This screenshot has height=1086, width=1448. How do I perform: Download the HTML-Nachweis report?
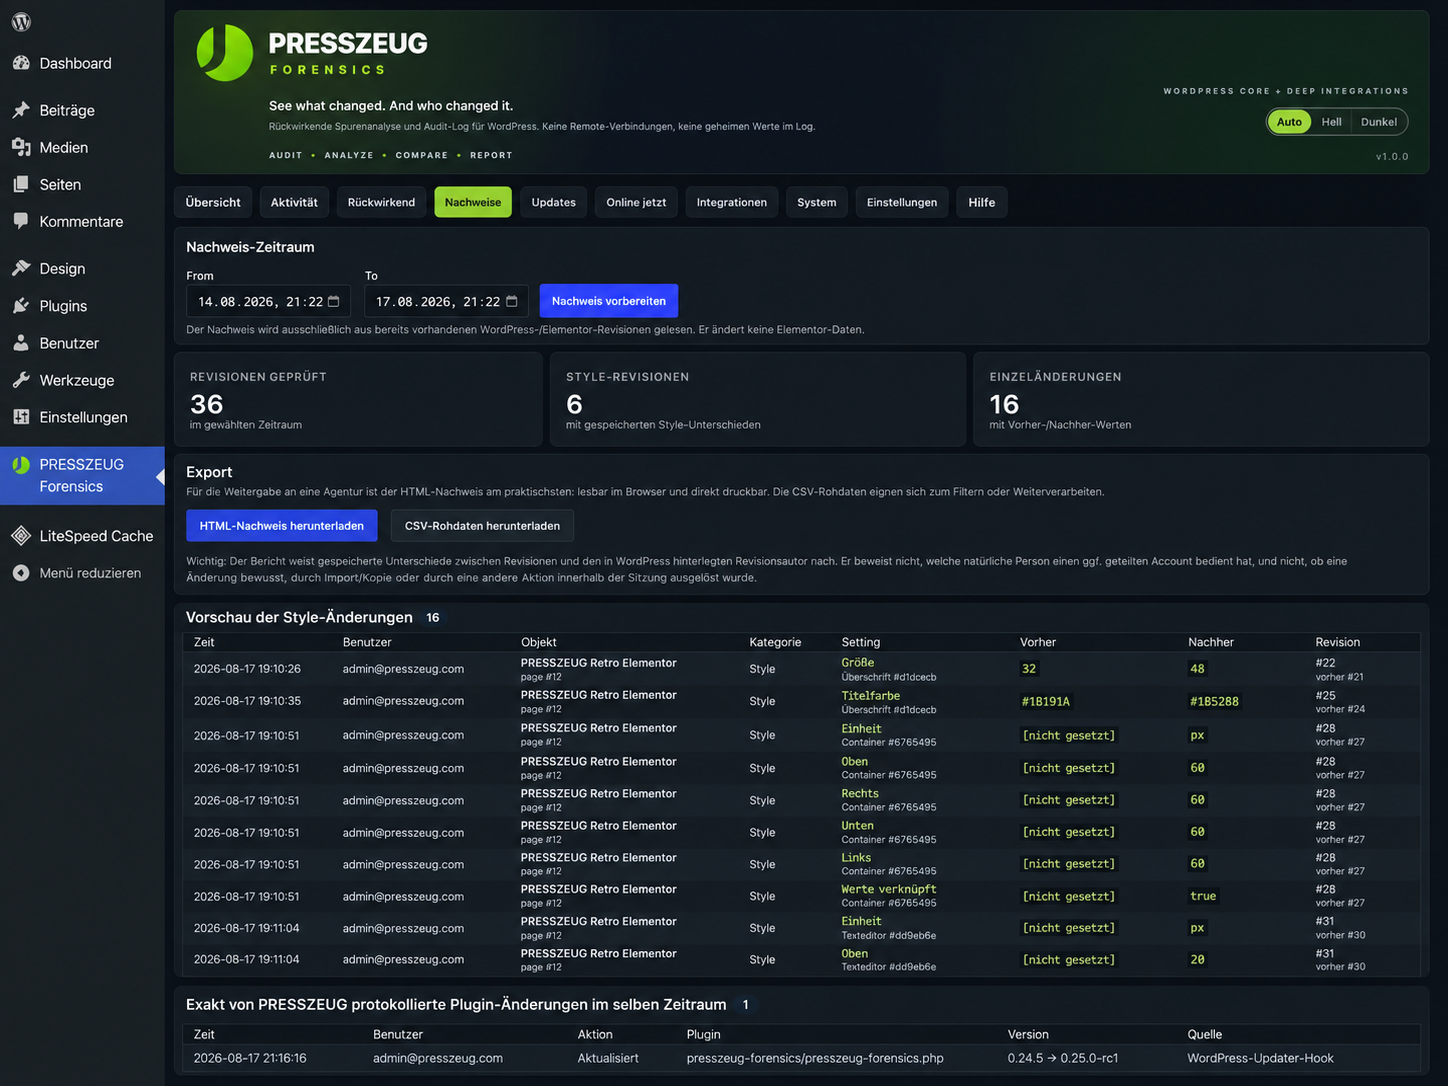(281, 525)
